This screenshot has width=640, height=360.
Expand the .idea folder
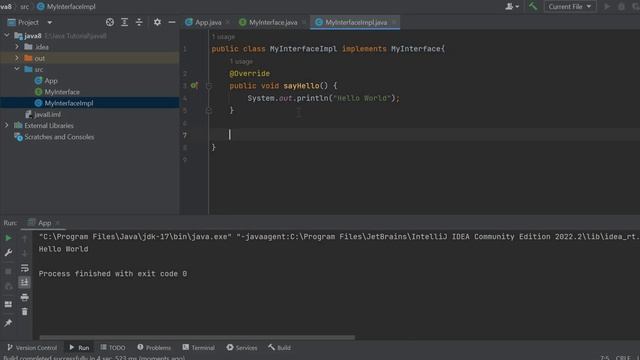(x=17, y=47)
